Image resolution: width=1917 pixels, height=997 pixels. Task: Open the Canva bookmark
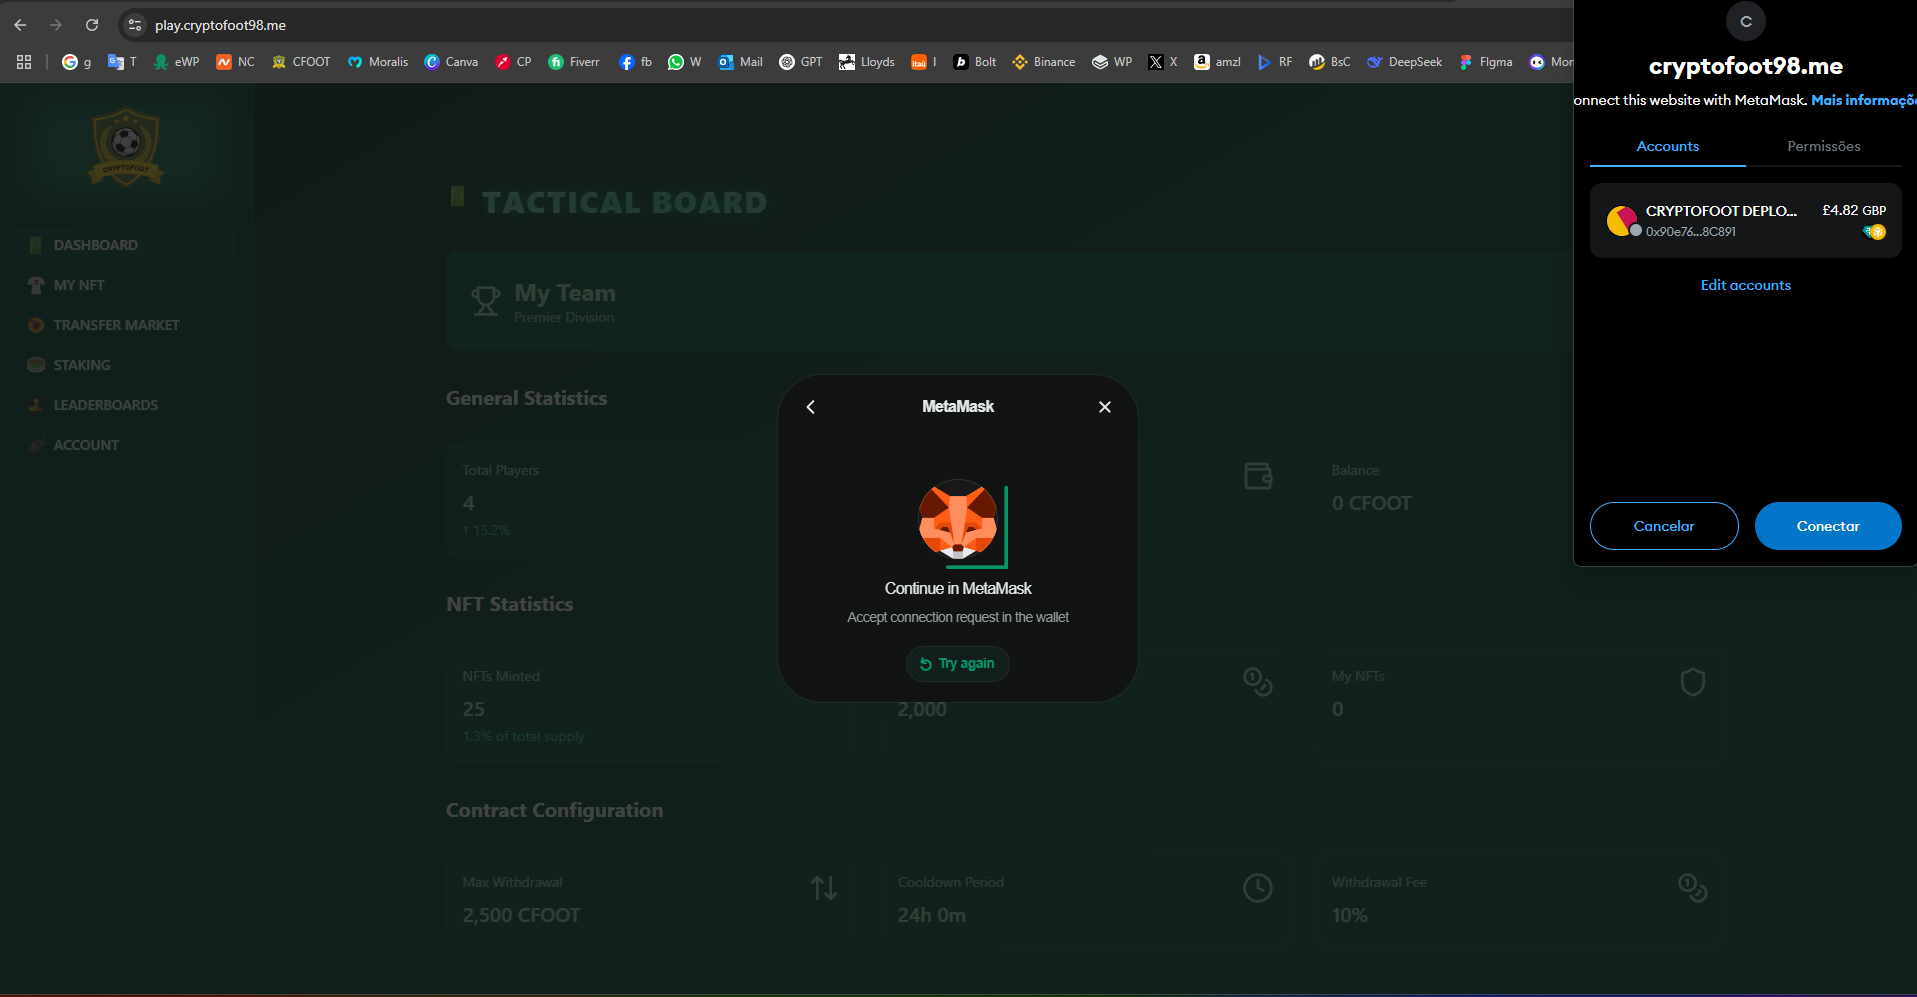(x=451, y=62)
